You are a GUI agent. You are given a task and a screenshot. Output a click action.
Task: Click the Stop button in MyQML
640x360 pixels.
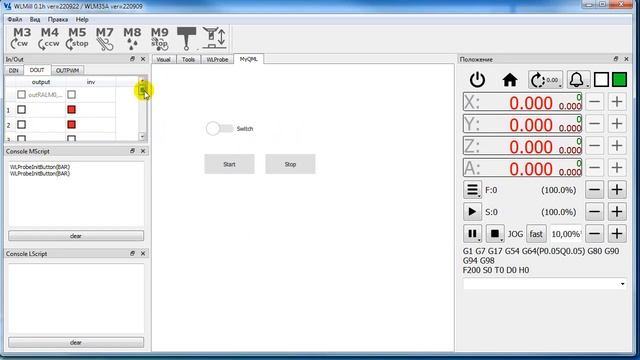[x=290, y=164]
